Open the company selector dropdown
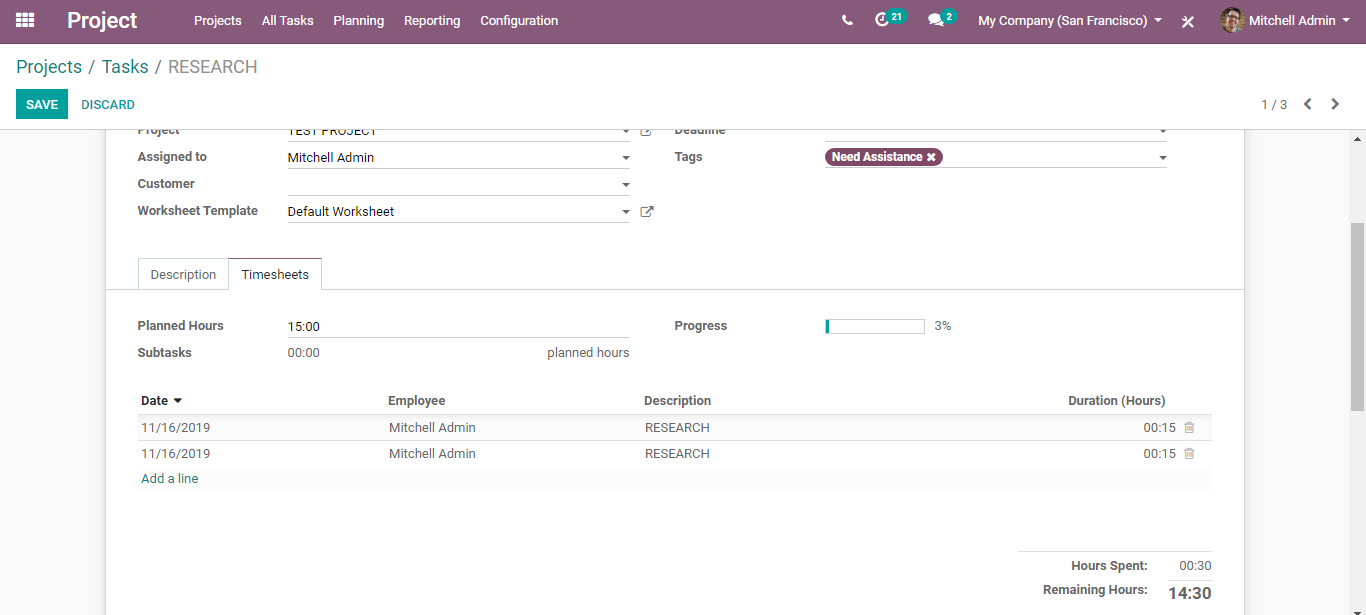 [1069, 20]
